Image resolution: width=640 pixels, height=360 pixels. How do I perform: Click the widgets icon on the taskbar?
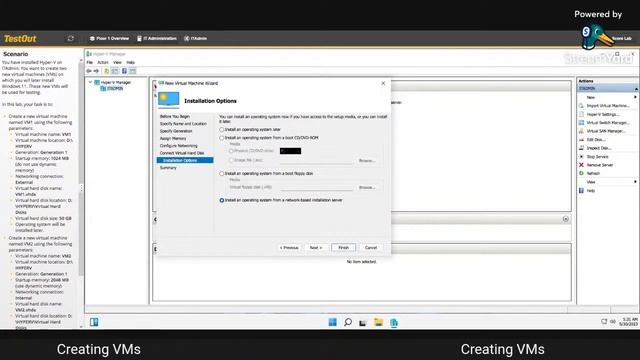pos(94,322)
